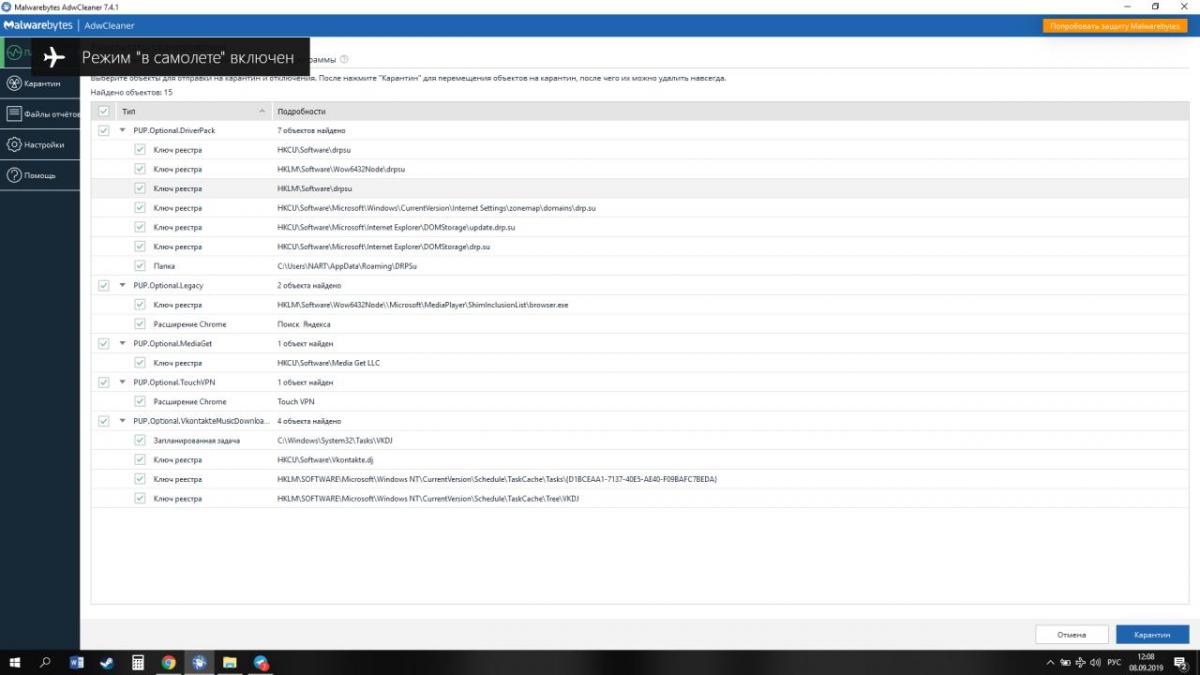Open the Windows Start menu

coord(16,662)
